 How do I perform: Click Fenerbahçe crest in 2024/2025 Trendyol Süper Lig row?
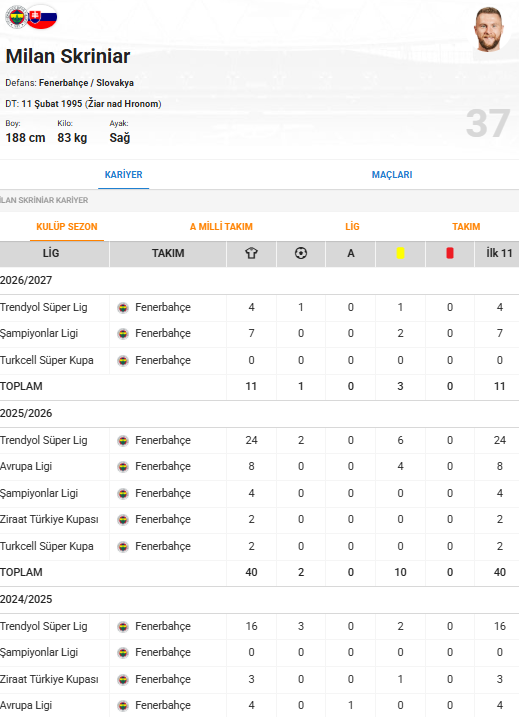[123, 627]
